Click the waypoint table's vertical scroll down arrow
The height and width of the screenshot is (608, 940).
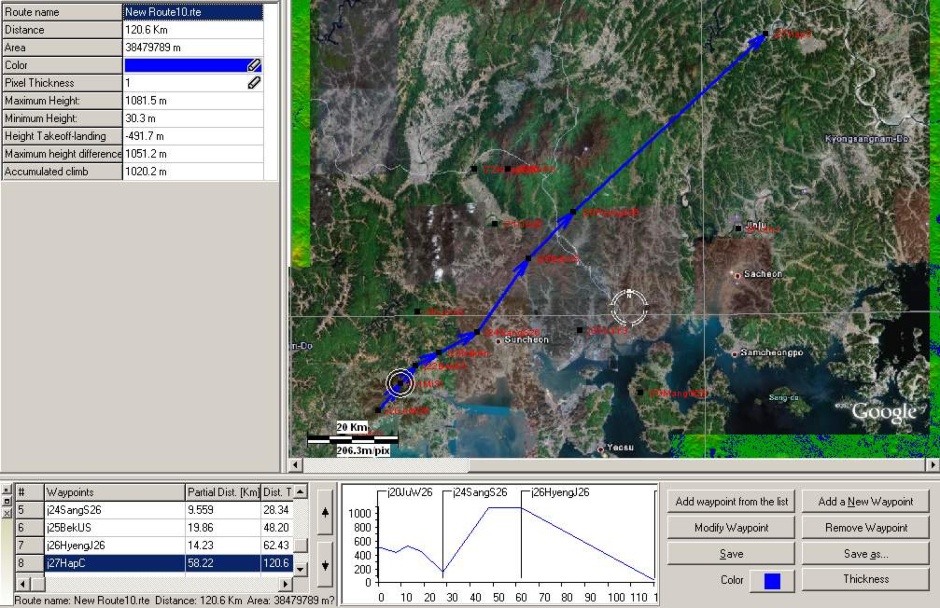[301, 568]
